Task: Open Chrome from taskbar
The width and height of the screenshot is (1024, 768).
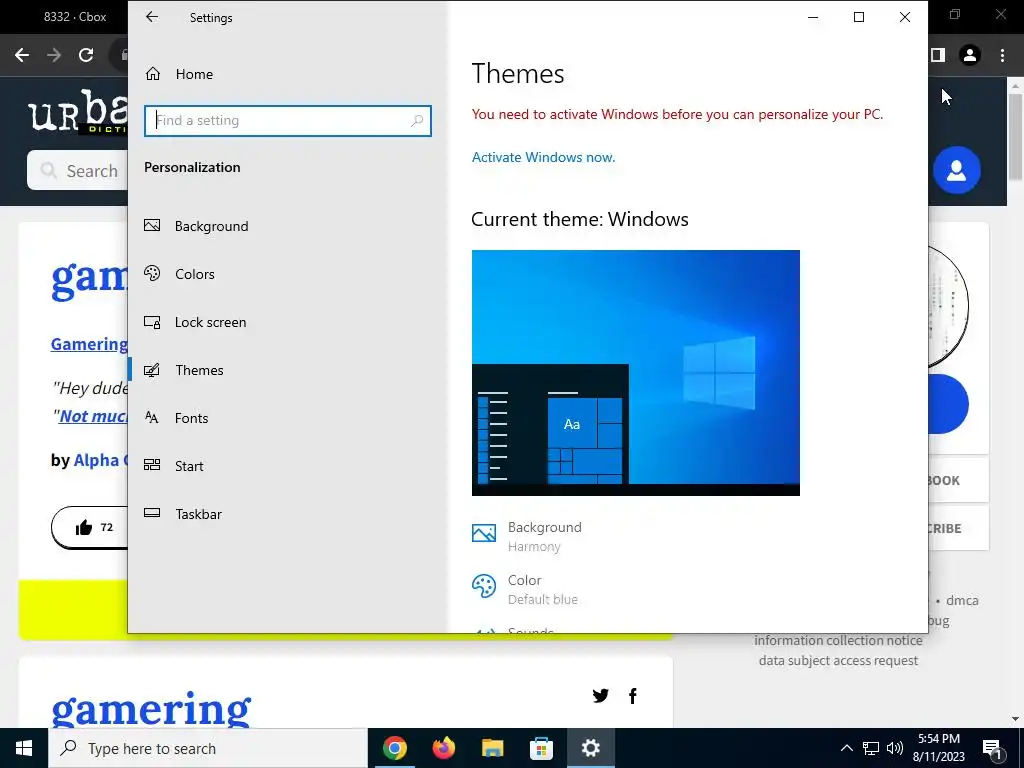Action: click(x=395, y=748)
